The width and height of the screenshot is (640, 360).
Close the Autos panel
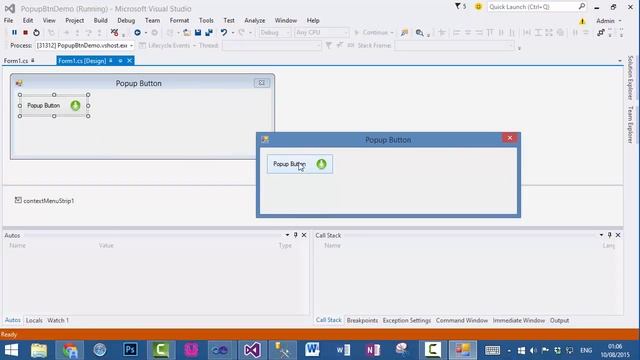304,235
